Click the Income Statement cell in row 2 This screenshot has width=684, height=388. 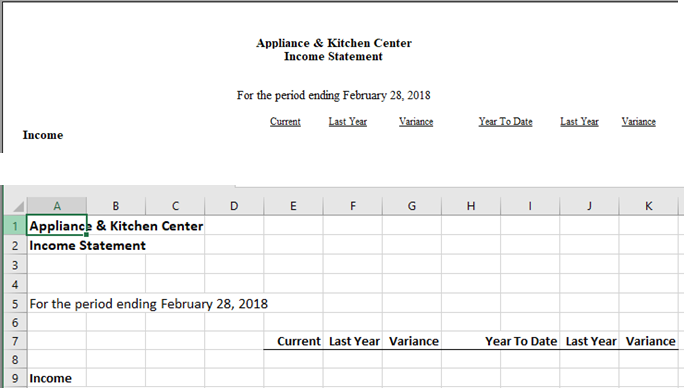coord(57,245)
